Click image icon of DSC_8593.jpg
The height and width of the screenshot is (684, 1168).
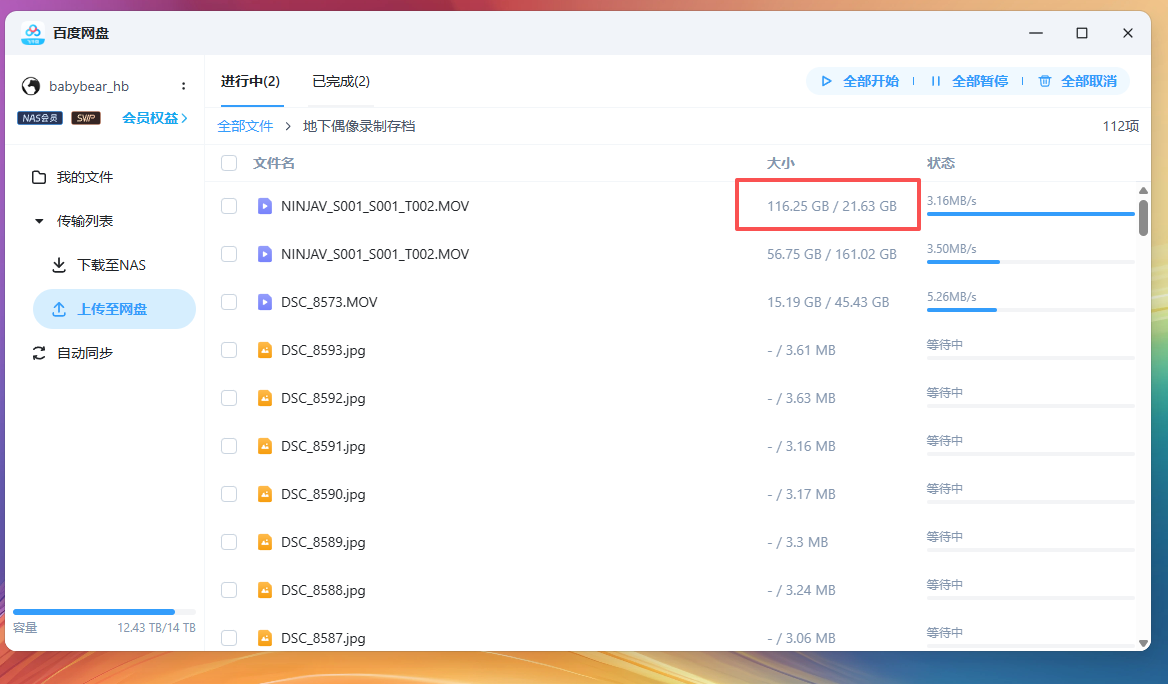click(x=264, y=350)
